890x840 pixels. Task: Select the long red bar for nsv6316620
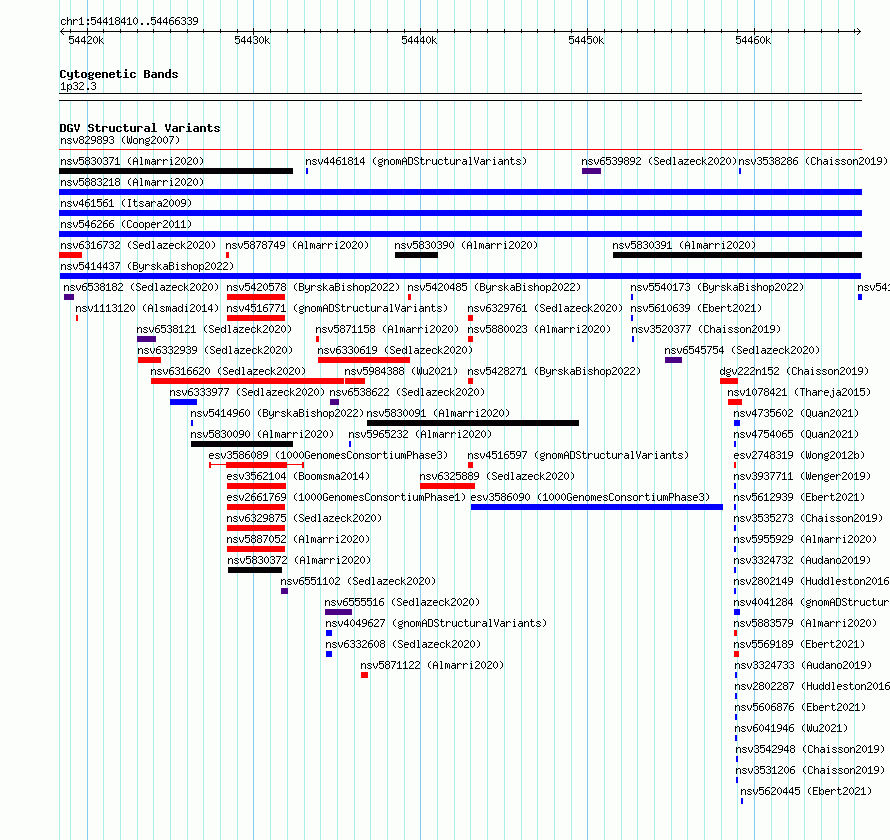tap(247, 381)
